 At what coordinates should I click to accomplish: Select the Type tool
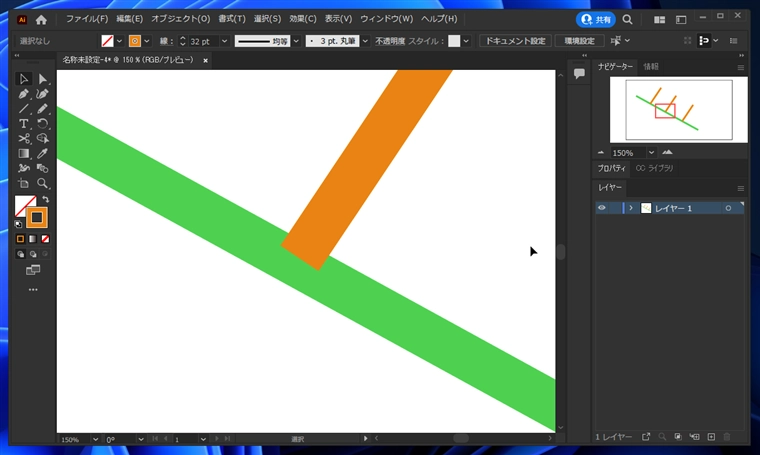[x=23, y=124]
